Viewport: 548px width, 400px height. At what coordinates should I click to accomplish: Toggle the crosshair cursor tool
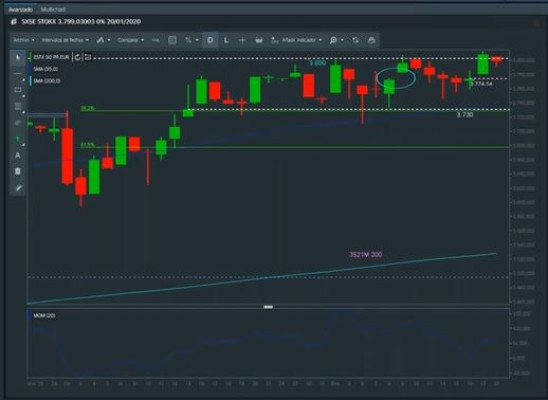click(x=242, y=40)
